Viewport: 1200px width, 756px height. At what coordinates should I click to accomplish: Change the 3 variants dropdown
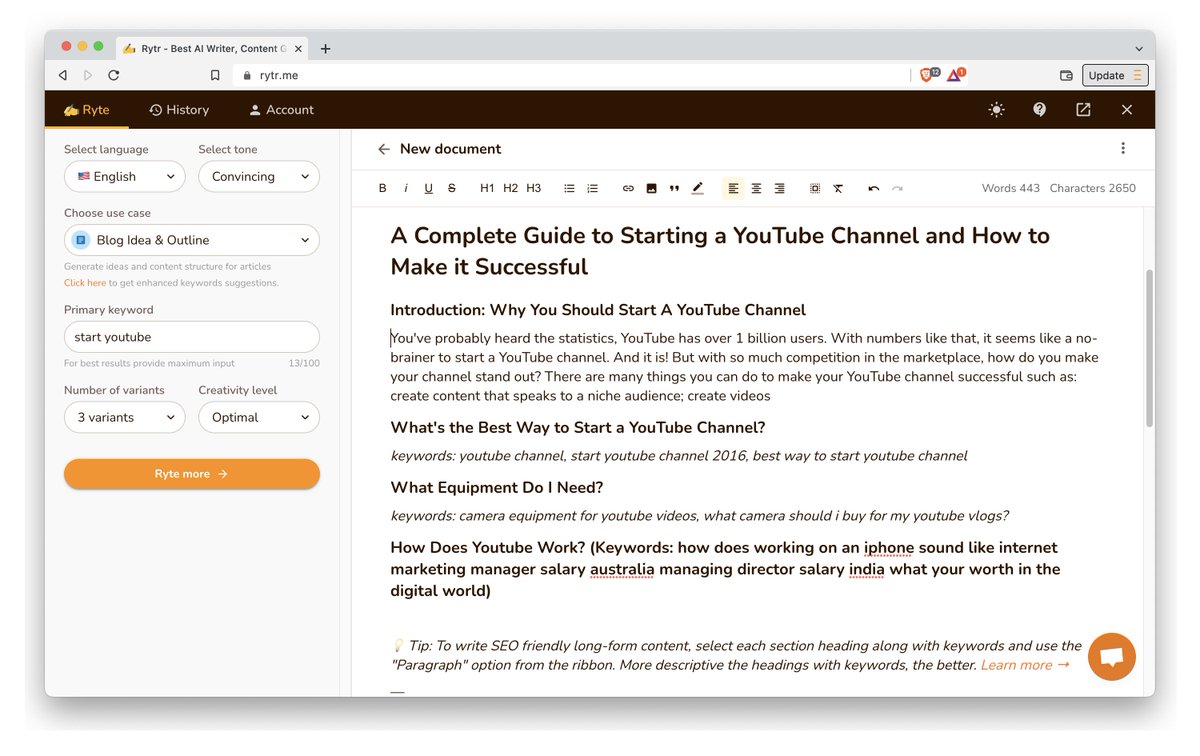pyautogui.click(x=125, y=417)
